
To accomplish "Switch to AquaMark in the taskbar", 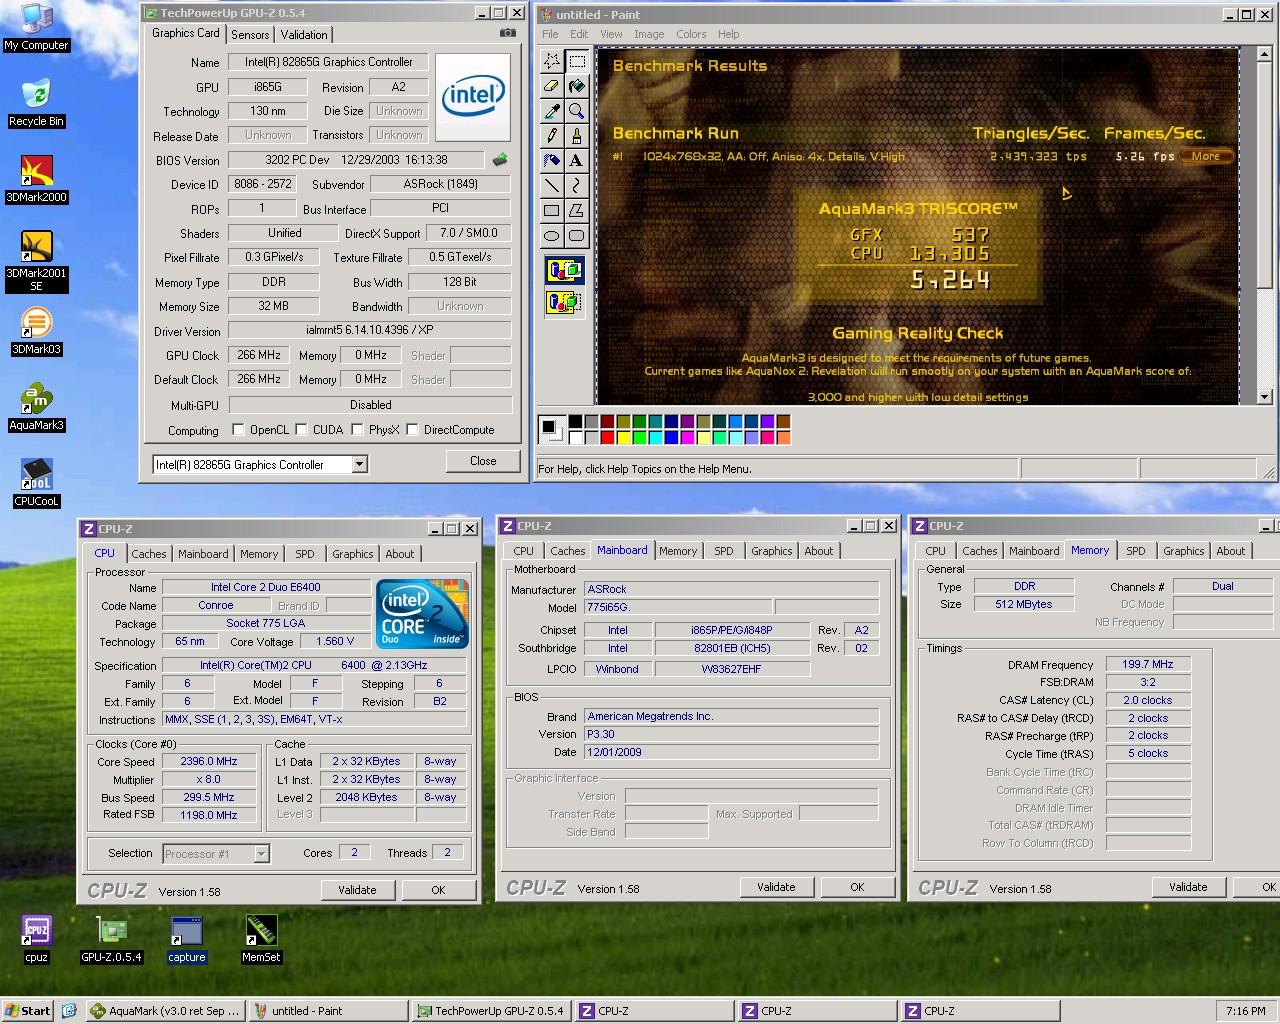I will tap(165, 1011).
